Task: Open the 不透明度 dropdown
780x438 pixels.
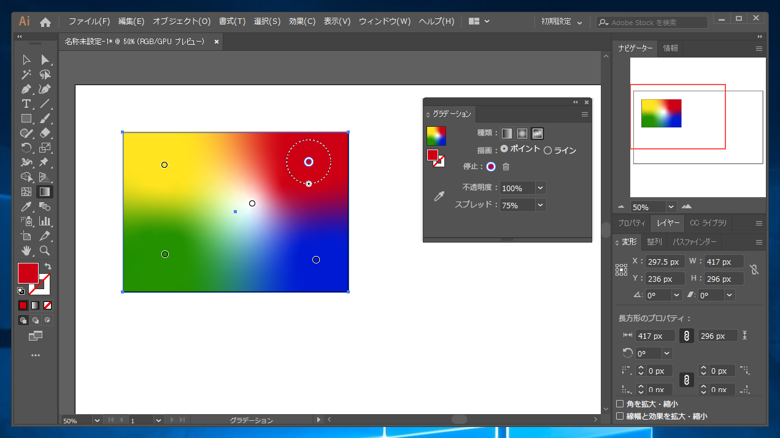Action: tap(540, 188)
